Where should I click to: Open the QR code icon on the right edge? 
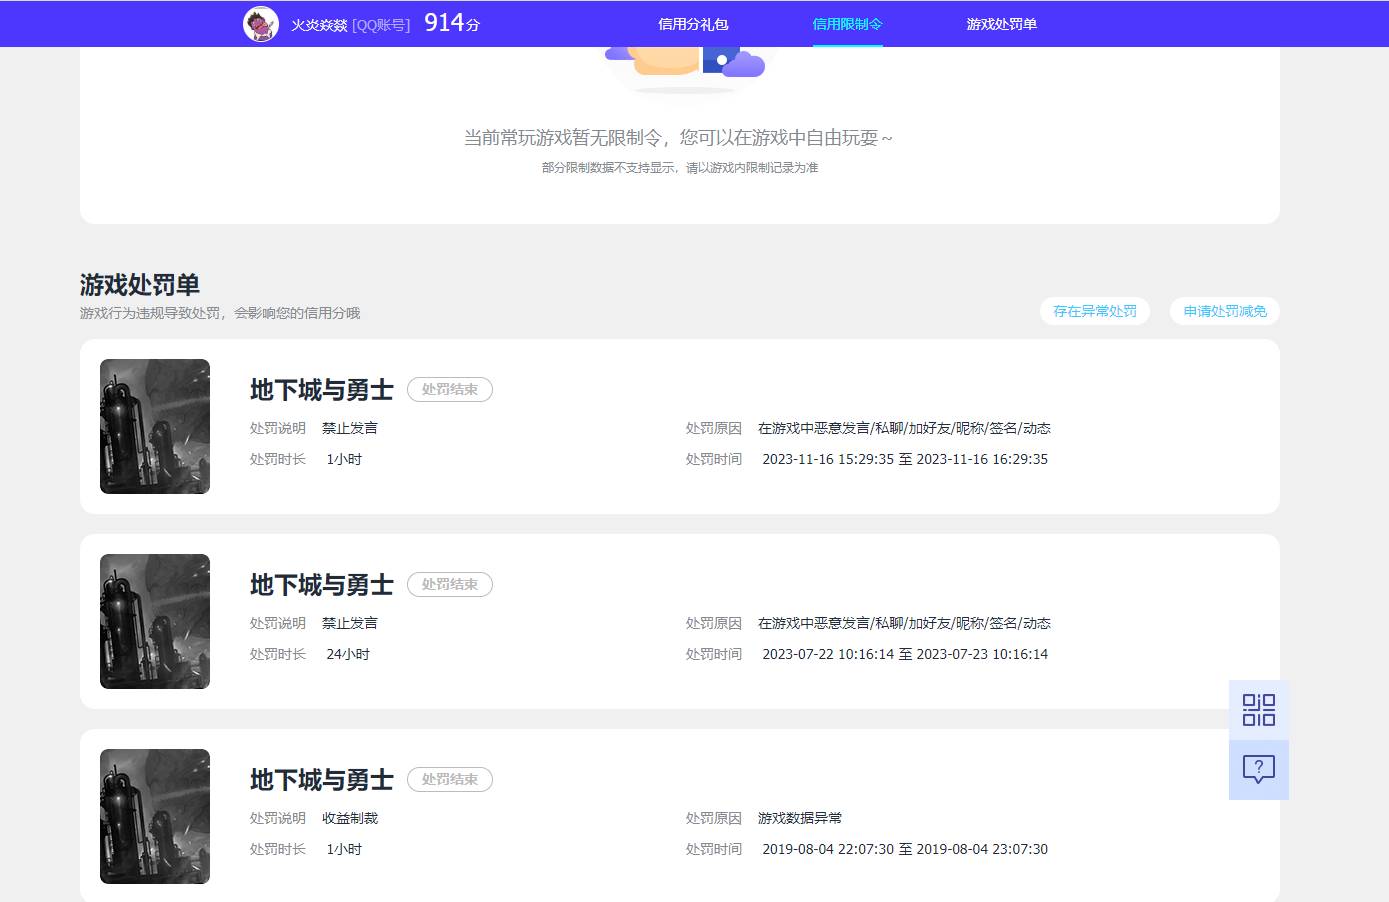click(x=1258, y=709)
